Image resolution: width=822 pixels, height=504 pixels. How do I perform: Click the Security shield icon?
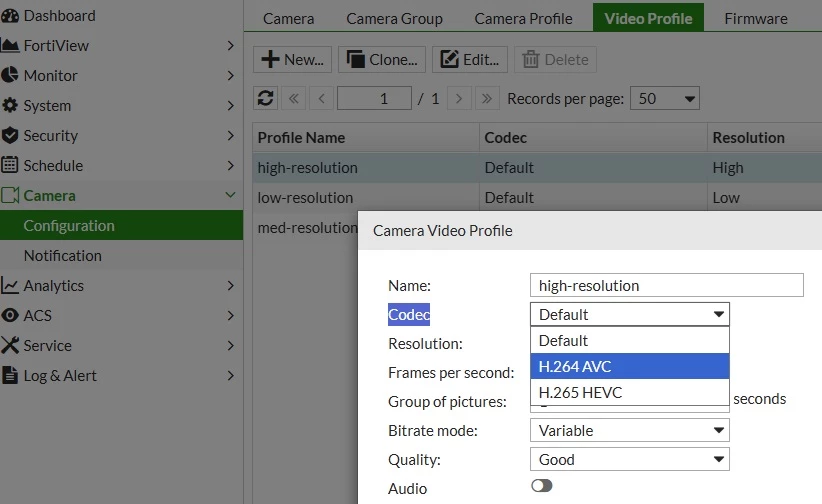coord(9,135)
